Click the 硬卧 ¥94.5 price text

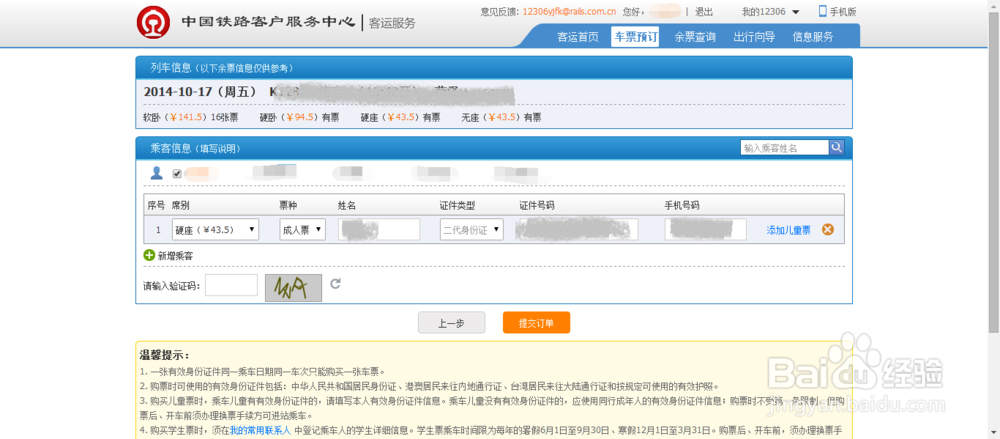coord(299,117)
